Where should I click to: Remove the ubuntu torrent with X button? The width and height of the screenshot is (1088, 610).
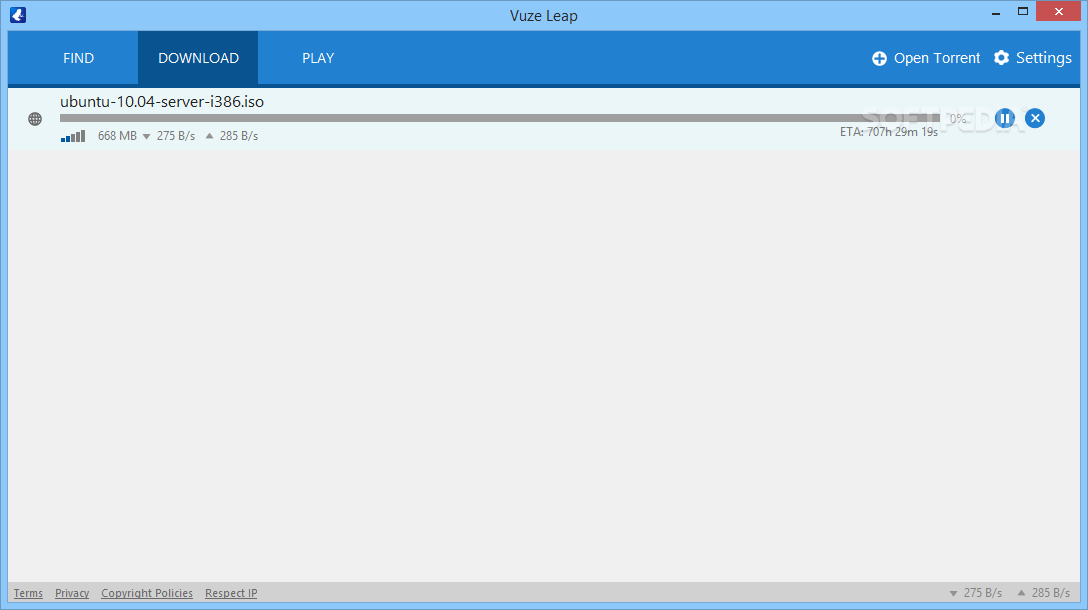pyautogui.click(x=1035, y=119)
